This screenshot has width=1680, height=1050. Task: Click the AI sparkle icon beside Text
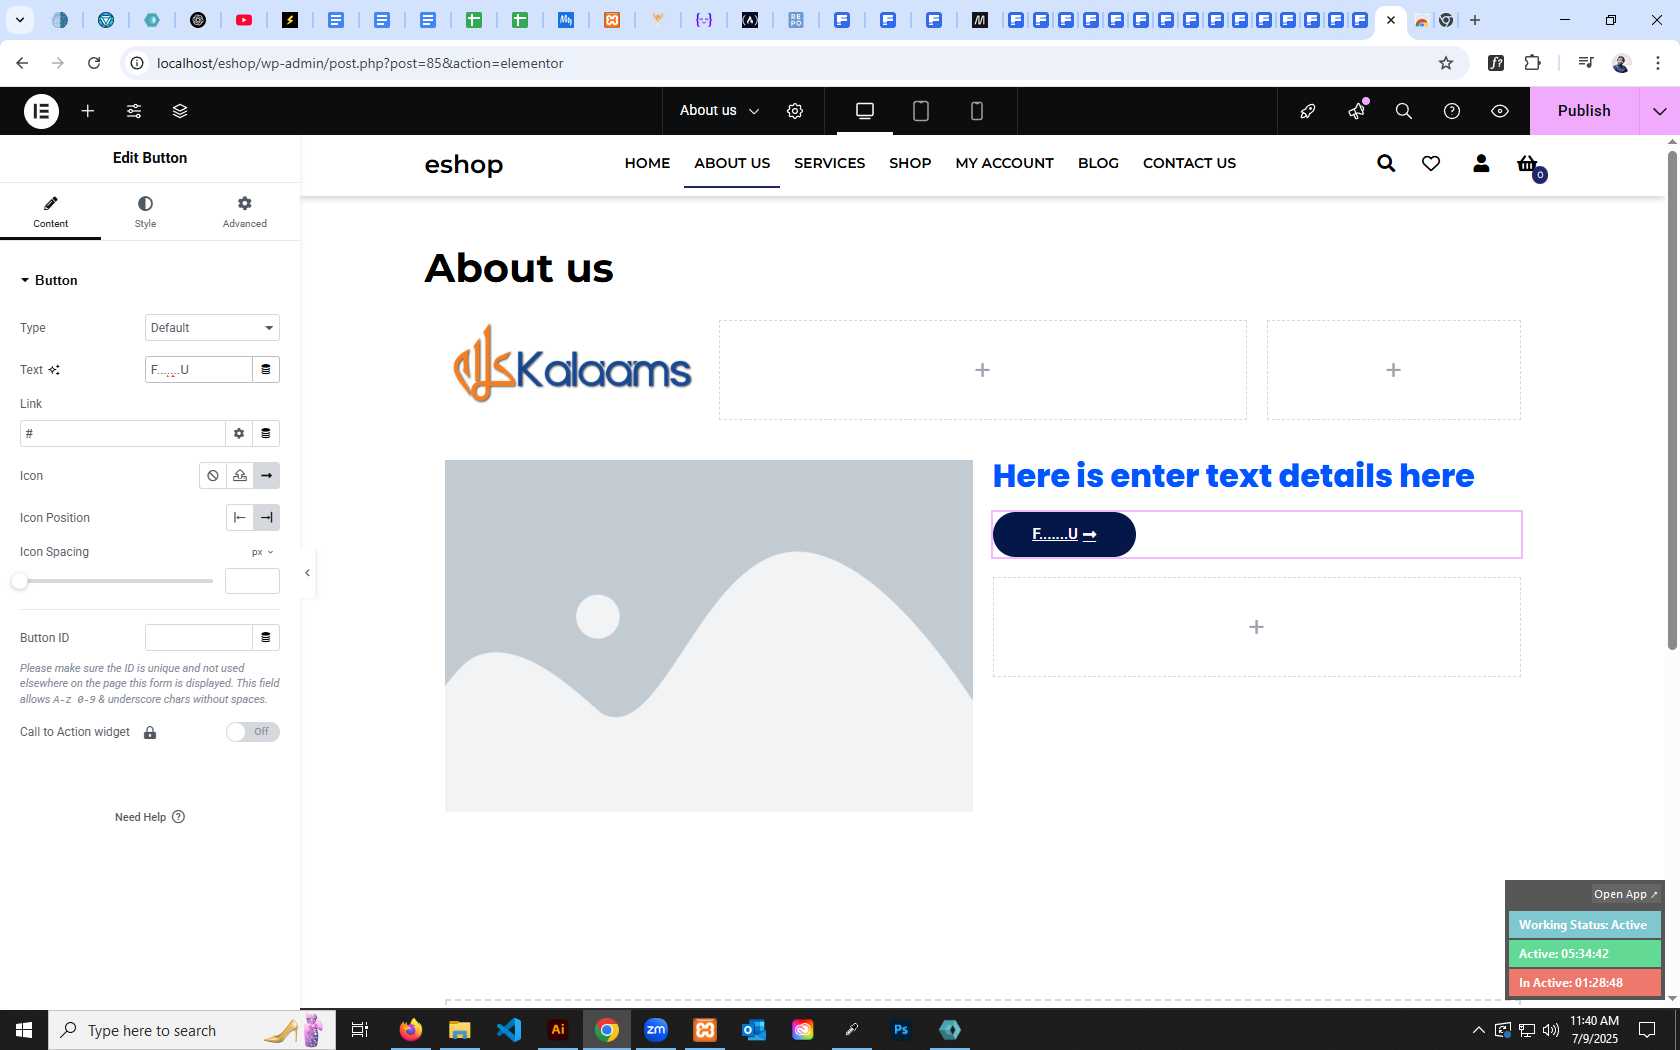click(x=54, y=370)
